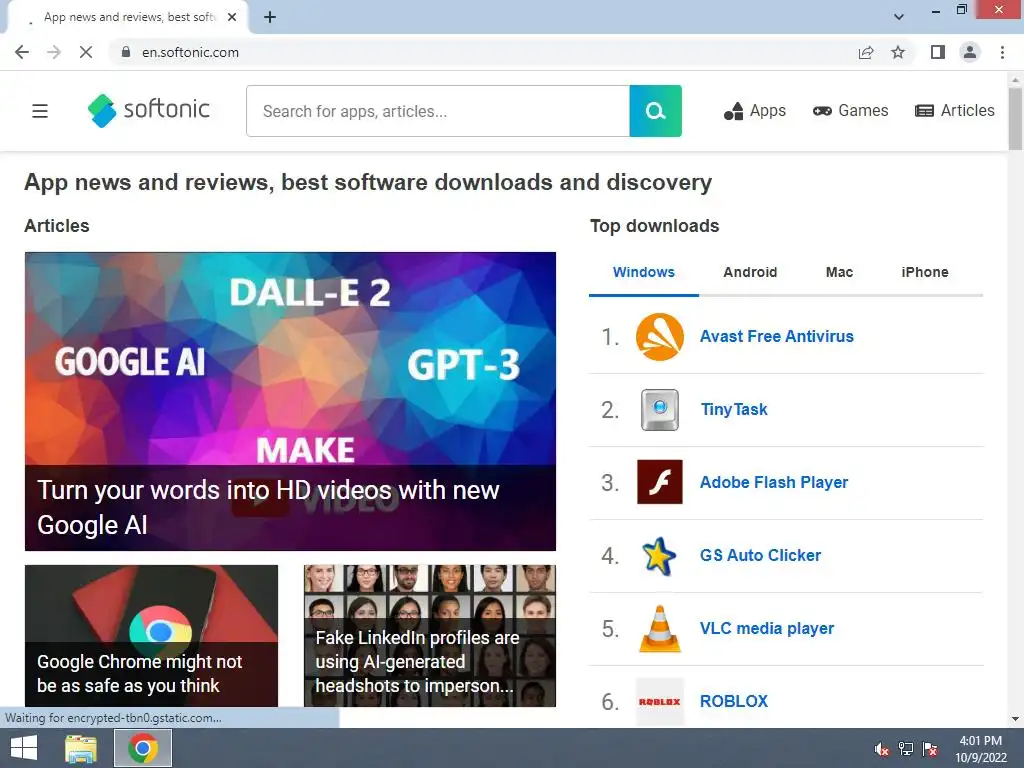Click the Adobe Flash Player icon

coord(660,482)
